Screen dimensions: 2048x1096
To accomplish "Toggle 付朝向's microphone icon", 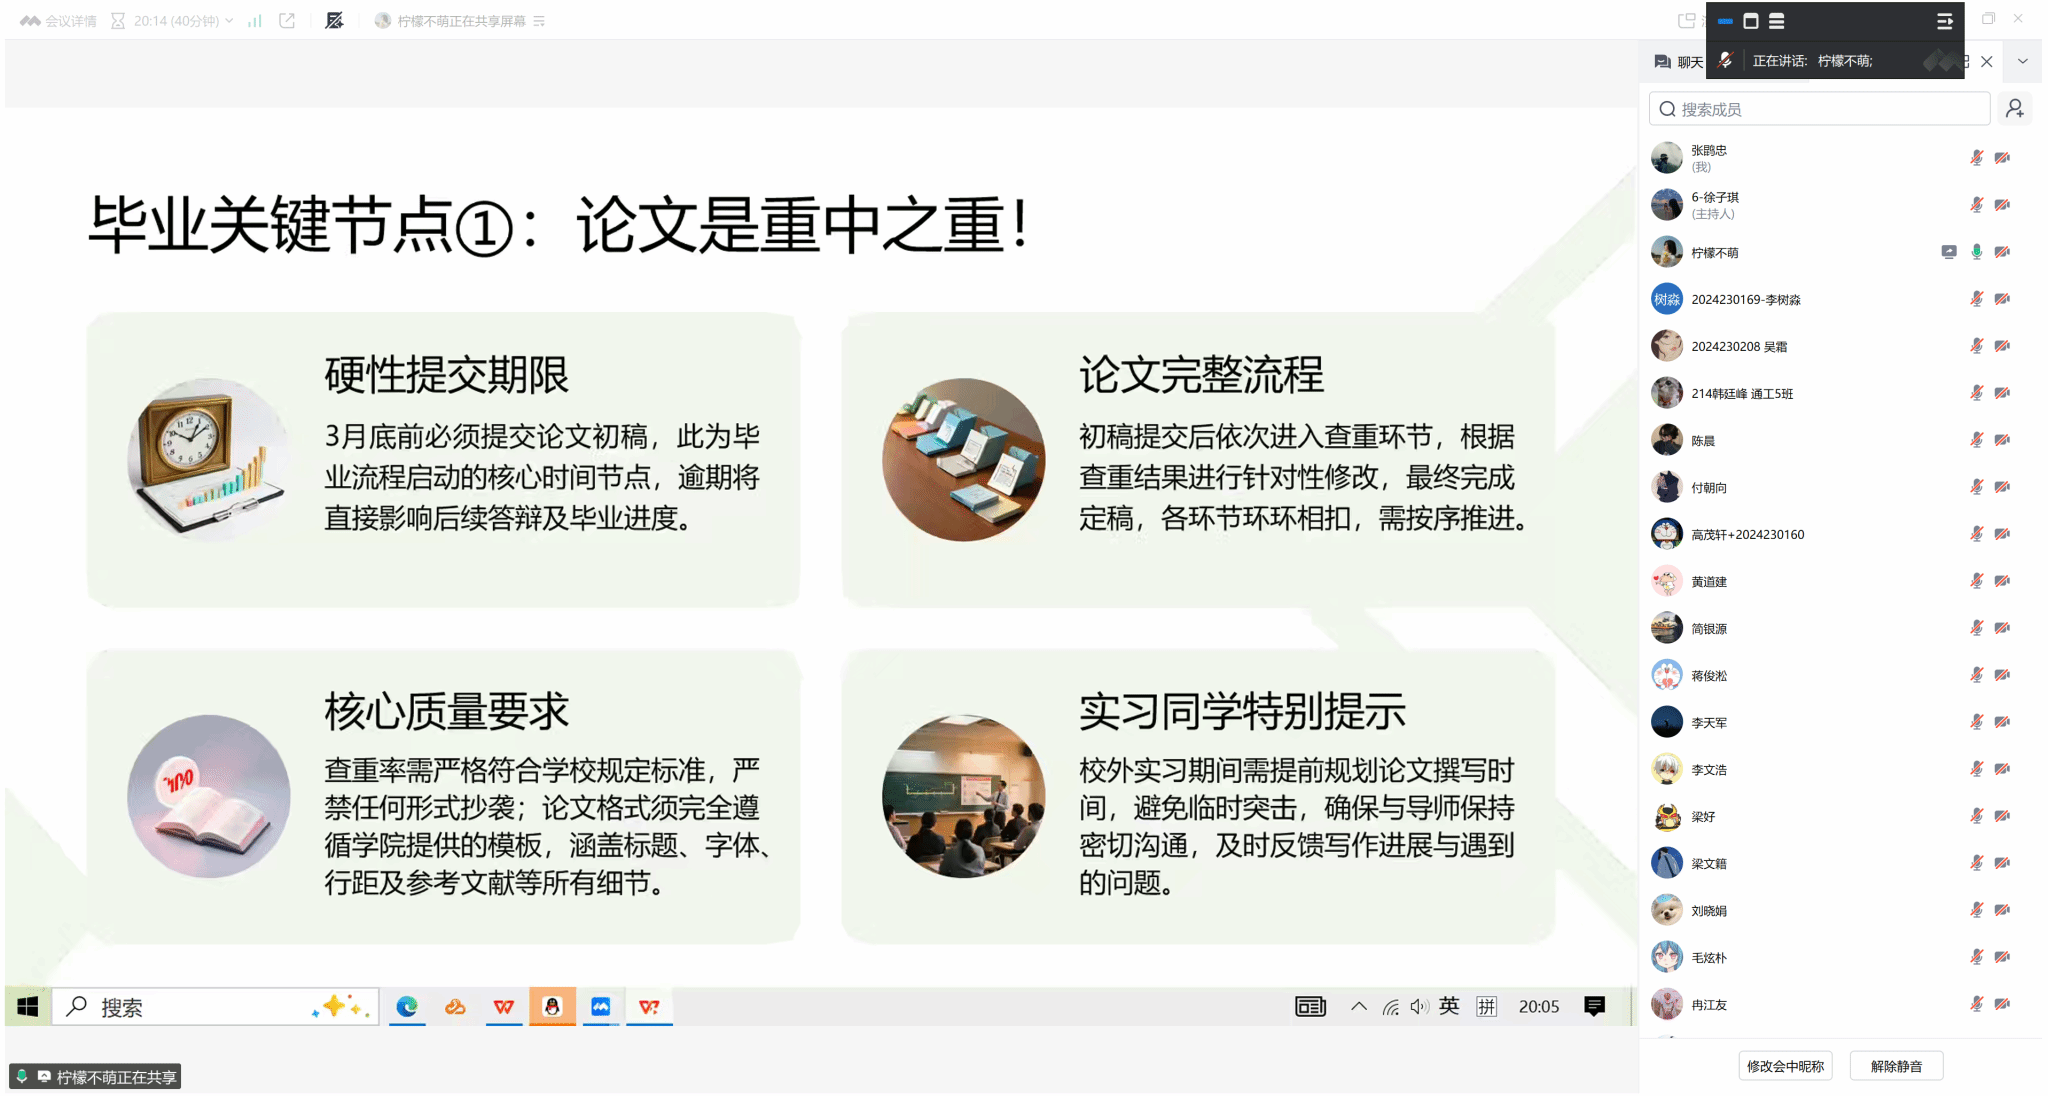I will pos(1977,487).
